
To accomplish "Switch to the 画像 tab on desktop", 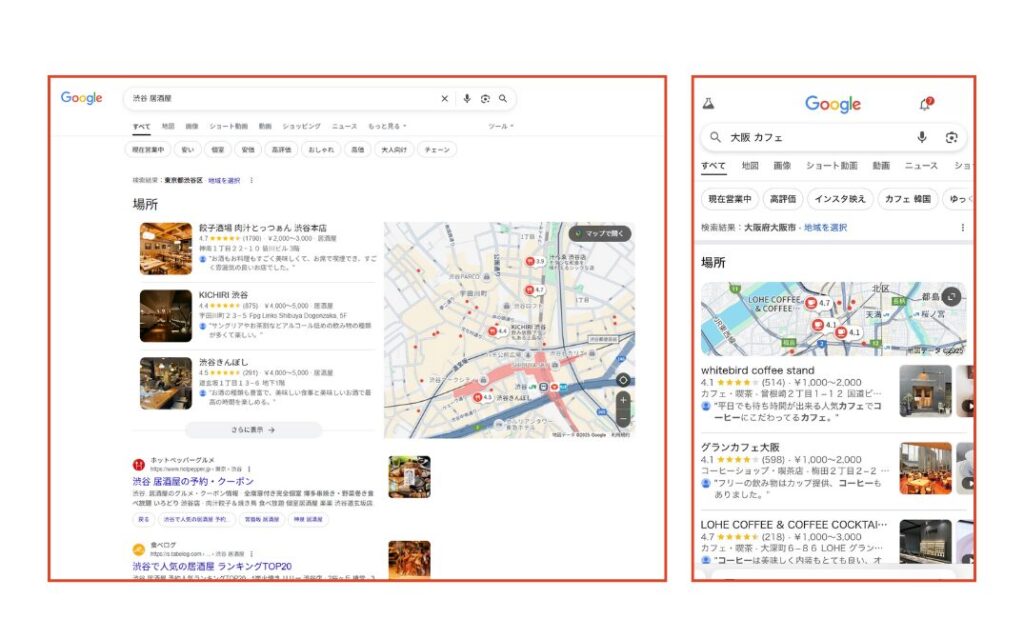I will point(191,126).
